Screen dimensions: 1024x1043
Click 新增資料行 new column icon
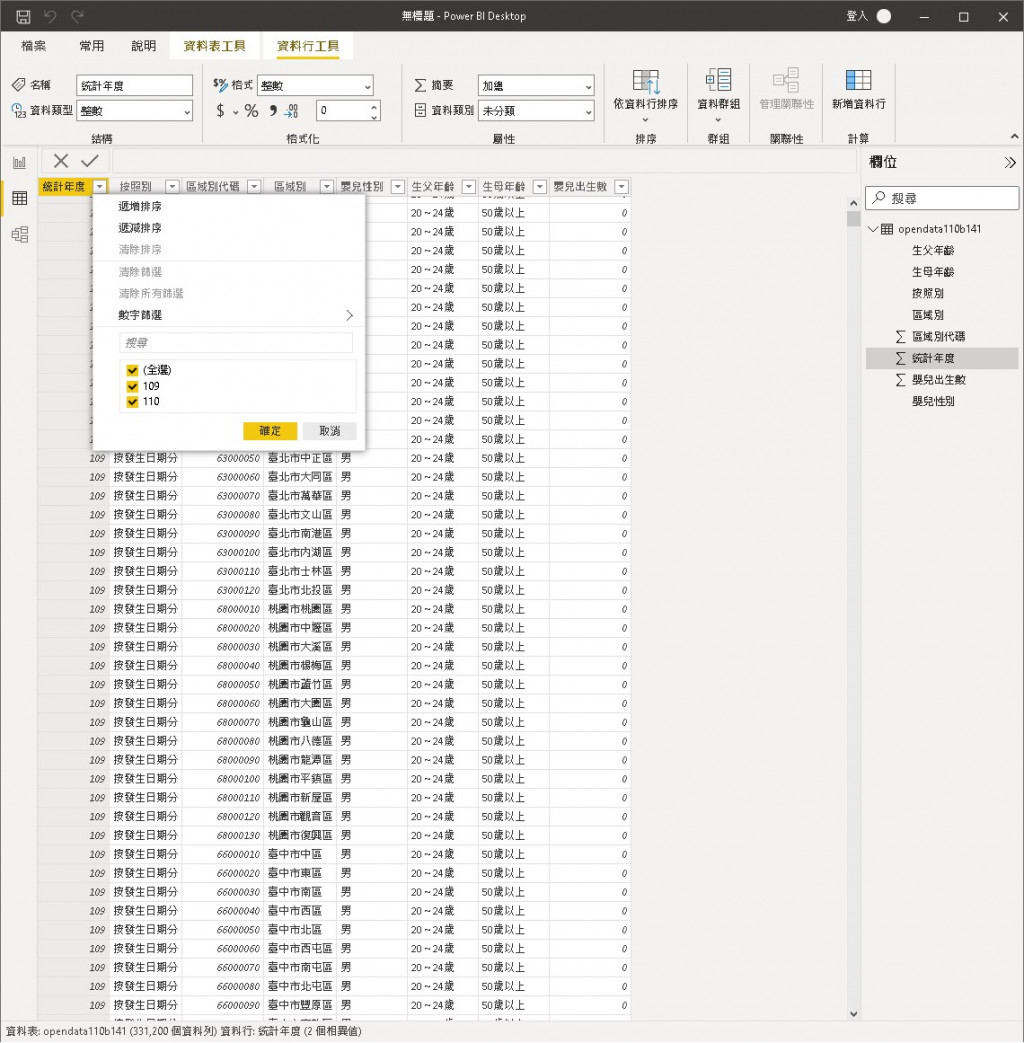(x=858, y=89)
